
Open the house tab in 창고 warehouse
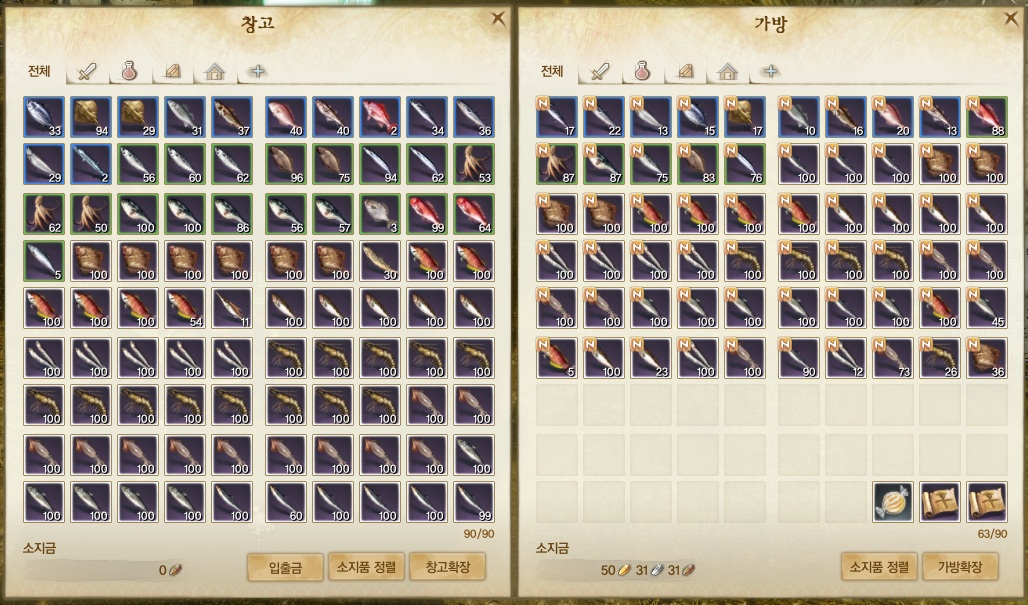[214, 71]
